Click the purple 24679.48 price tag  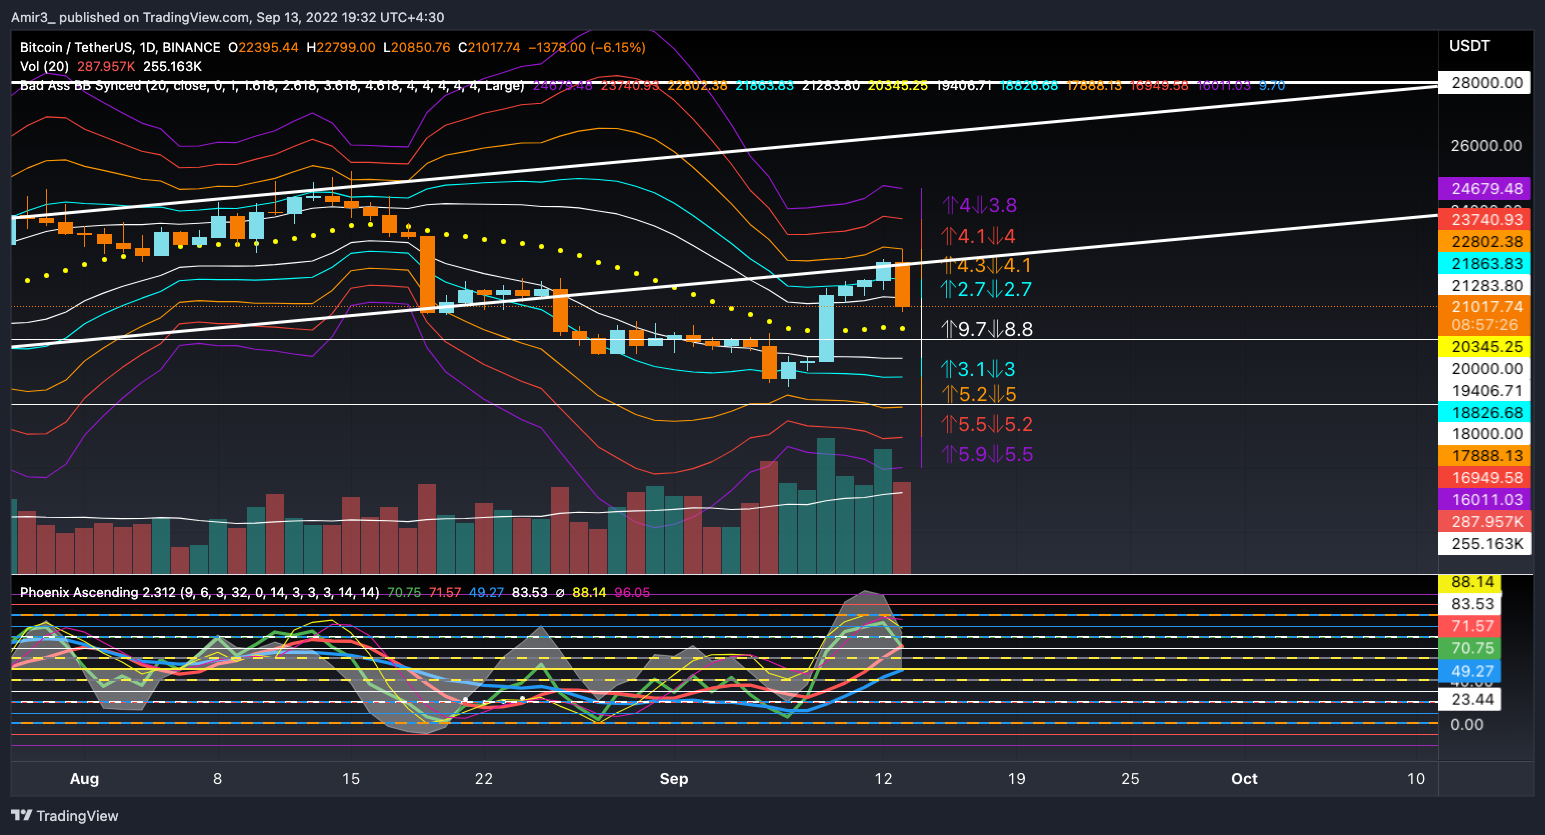pyautogui.click(x=1486, y=188)
